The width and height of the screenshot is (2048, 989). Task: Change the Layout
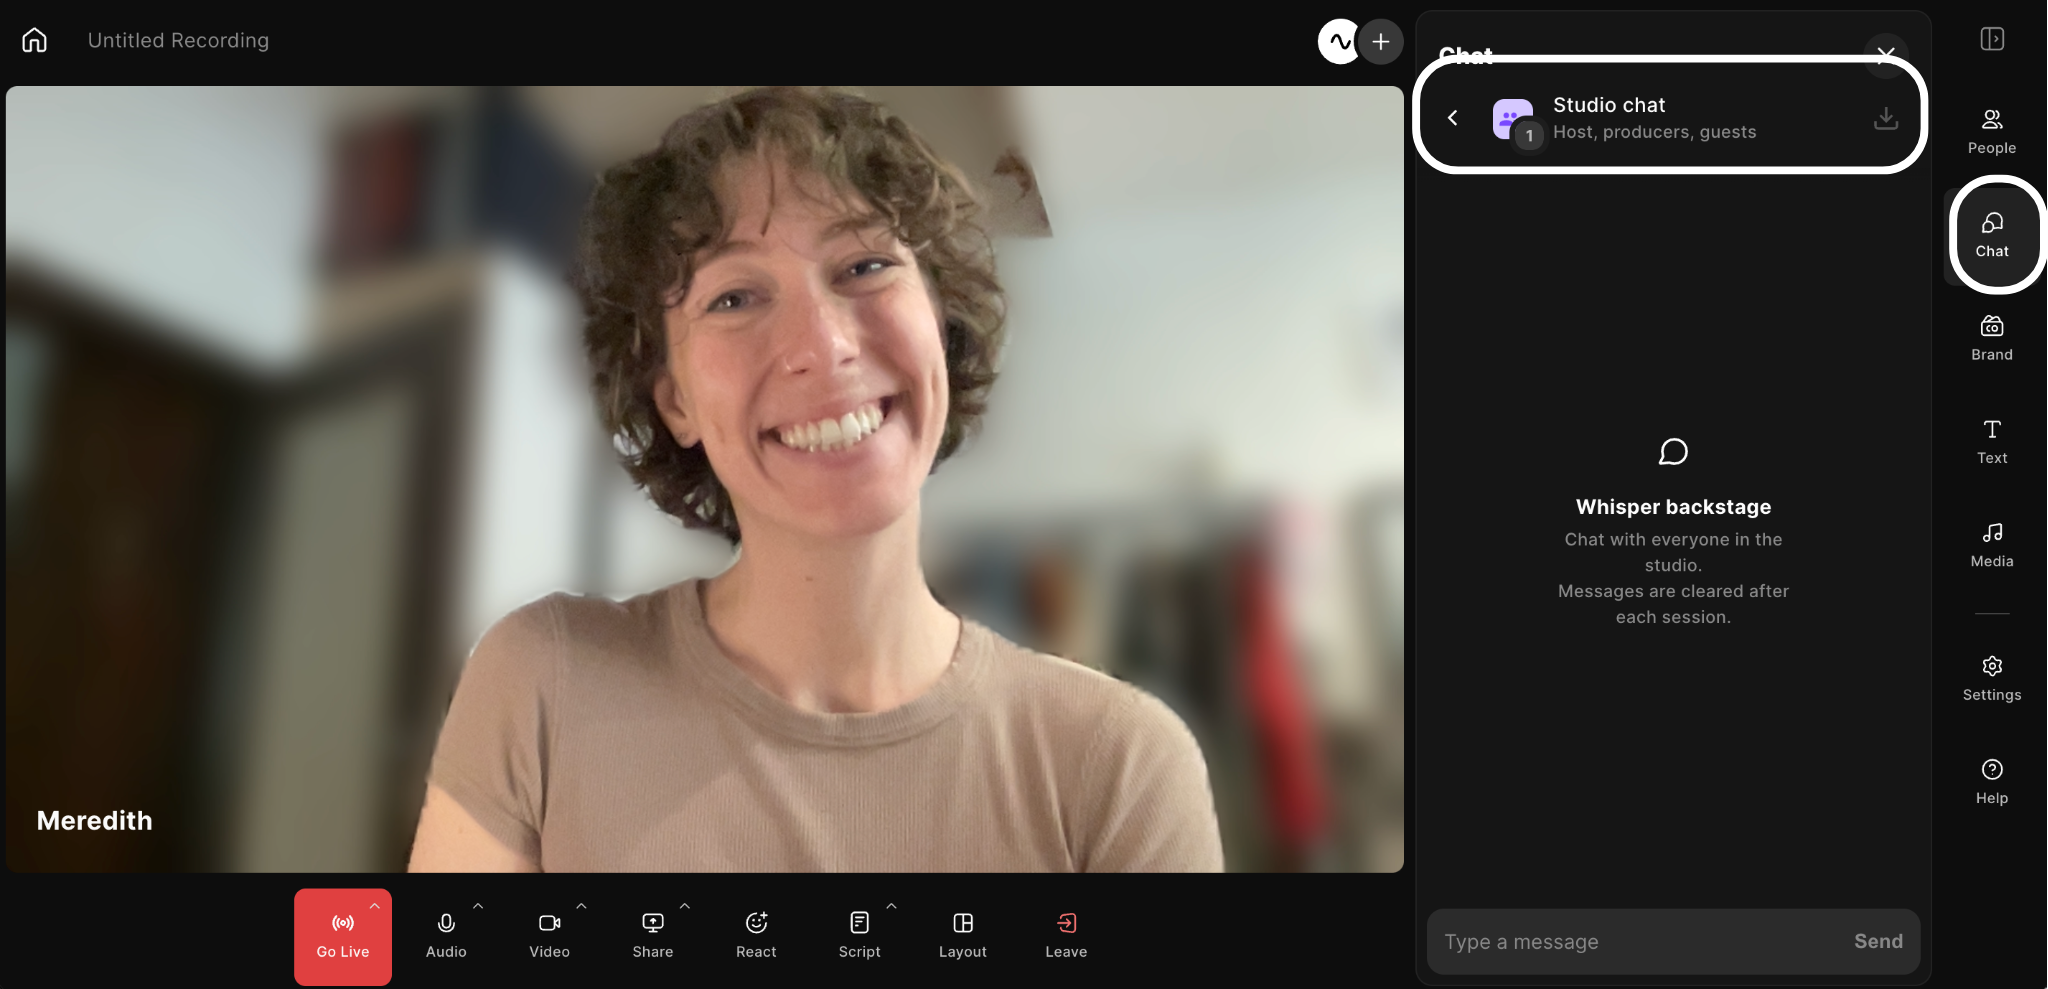[963, 937]
